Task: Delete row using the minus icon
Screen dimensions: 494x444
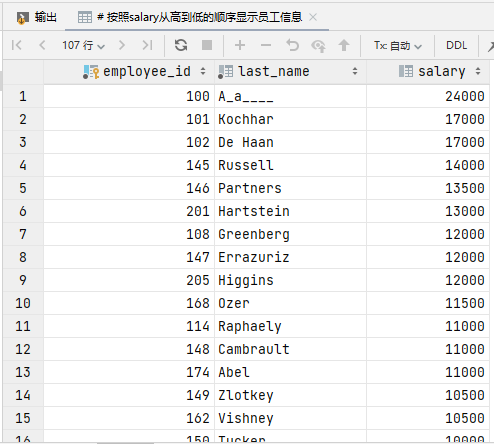Action: pyautogui.click(x=266, y=45)
